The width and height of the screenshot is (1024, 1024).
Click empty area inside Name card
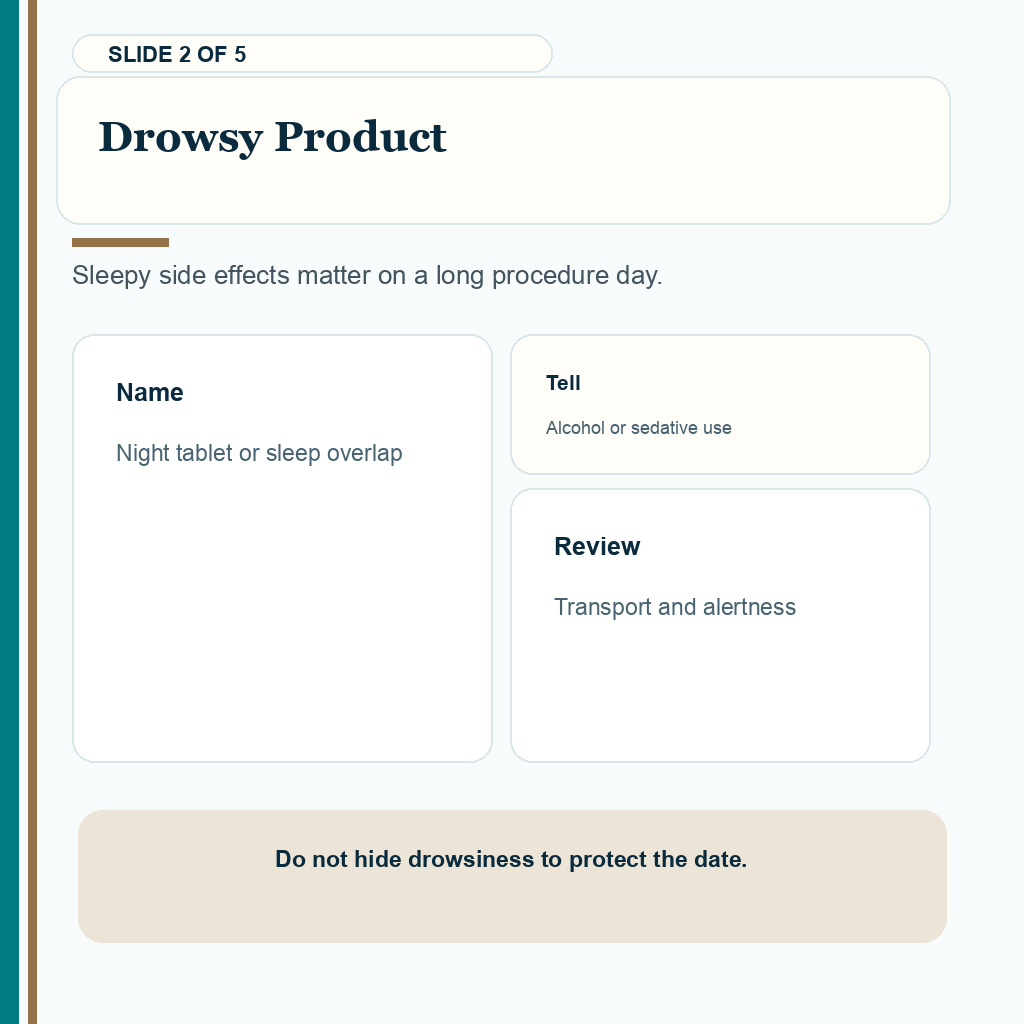(x=282, y=614)
